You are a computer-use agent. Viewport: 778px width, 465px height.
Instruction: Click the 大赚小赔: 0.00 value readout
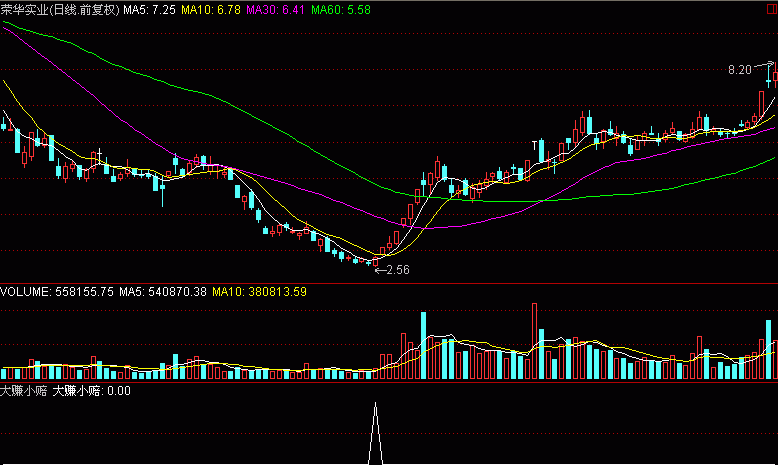91,391
